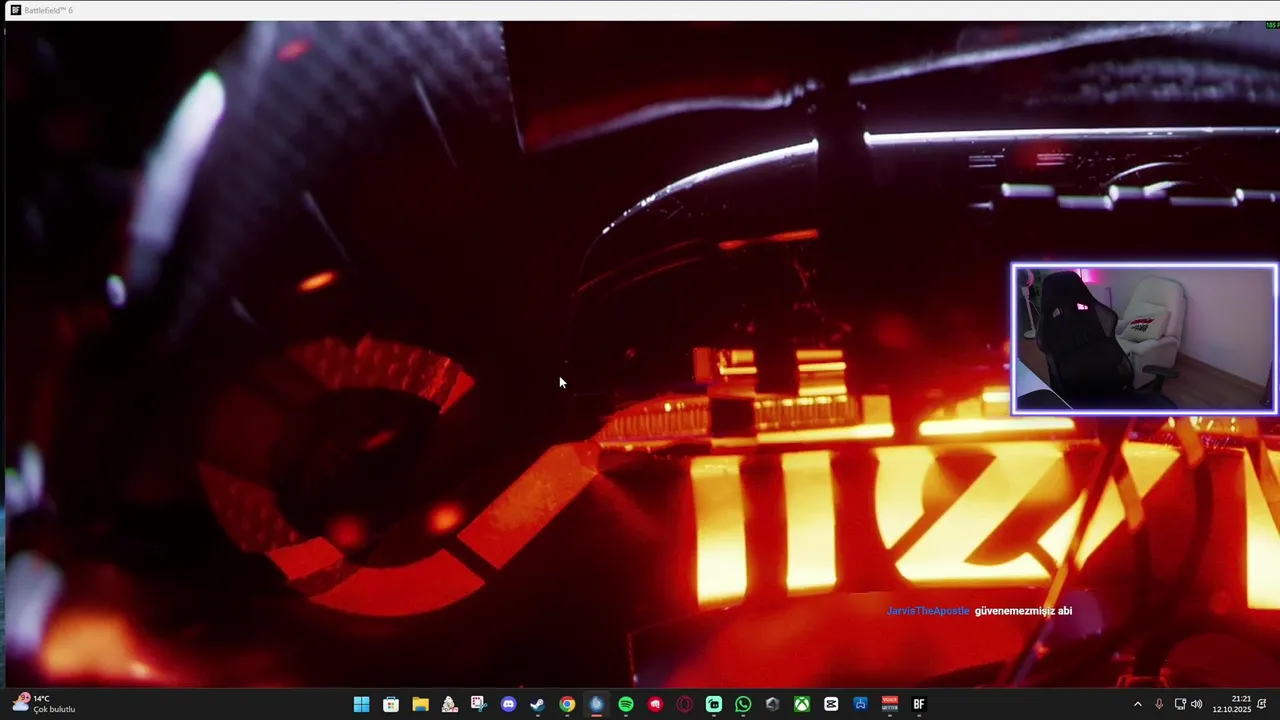
Task: Click the Battlefield 6 window title icon
Action: 15,10
